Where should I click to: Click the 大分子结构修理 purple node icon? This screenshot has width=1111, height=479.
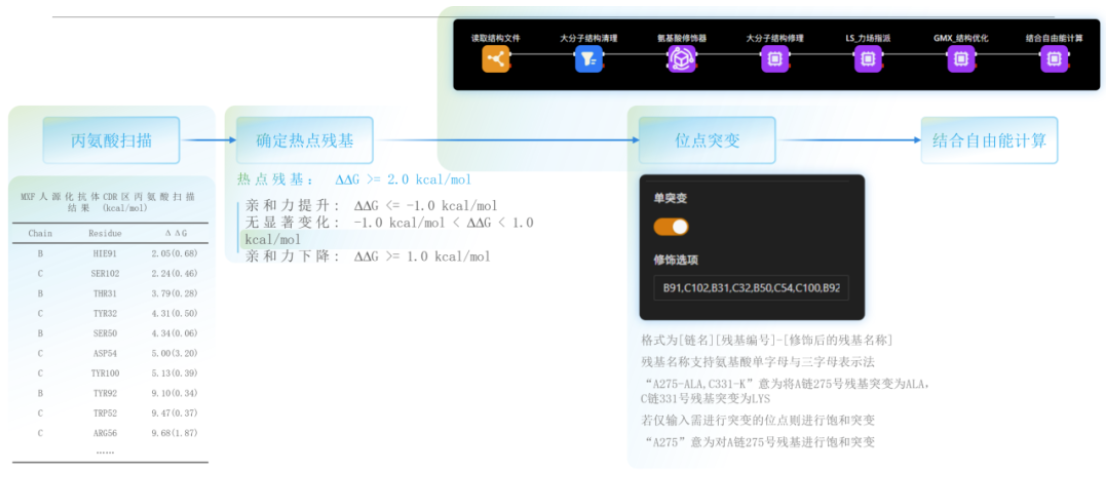tap(773, 60)
